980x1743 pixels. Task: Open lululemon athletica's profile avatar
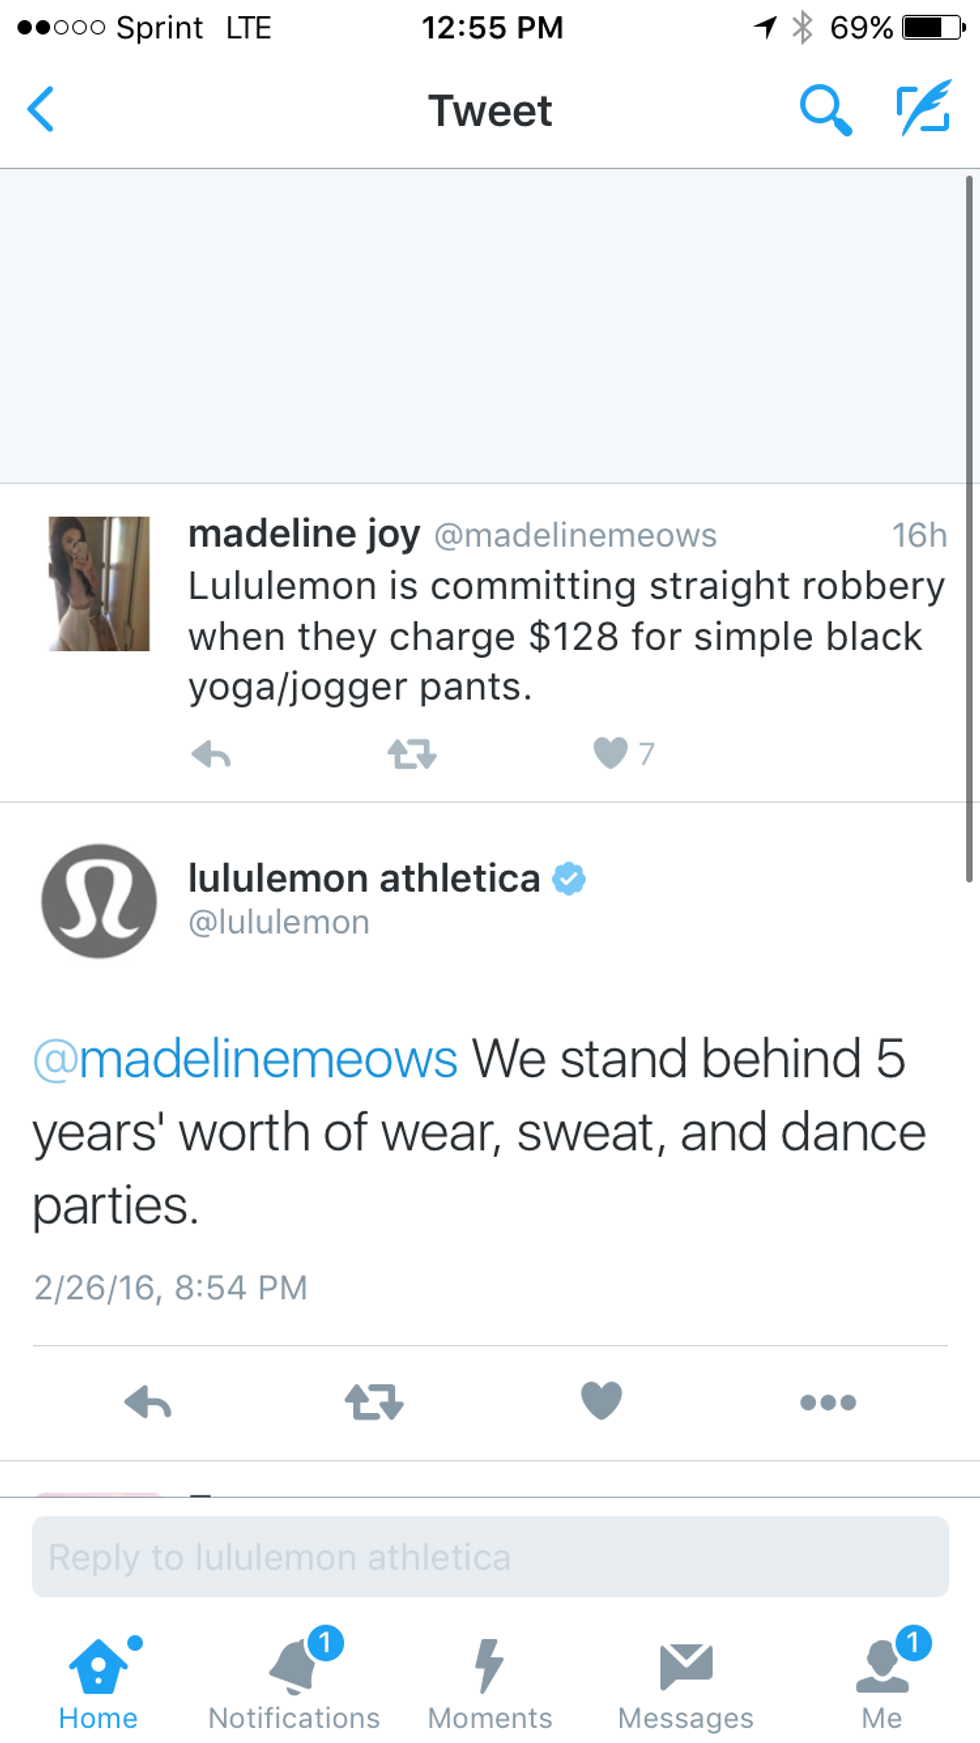coord(99,901)
